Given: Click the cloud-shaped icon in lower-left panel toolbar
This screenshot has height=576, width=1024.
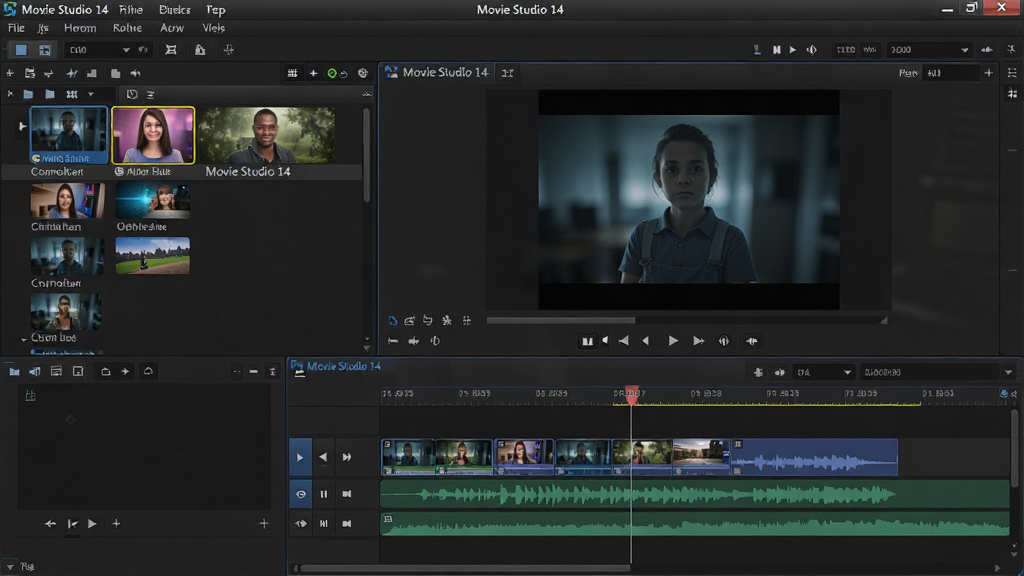Looking at the screenshot, I should click(148, 372).
